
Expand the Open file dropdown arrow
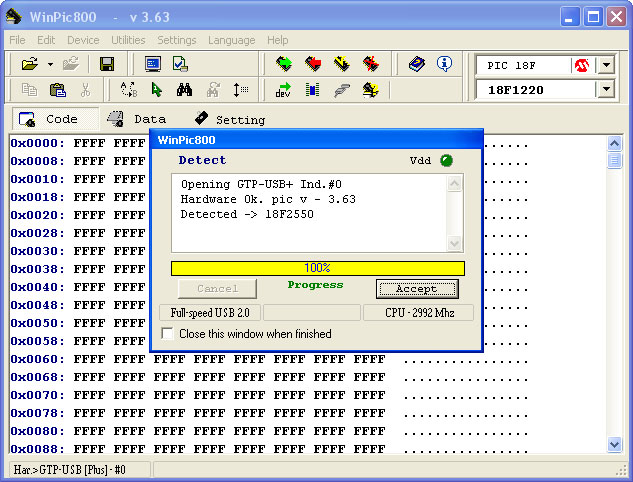tap(50, 64)
